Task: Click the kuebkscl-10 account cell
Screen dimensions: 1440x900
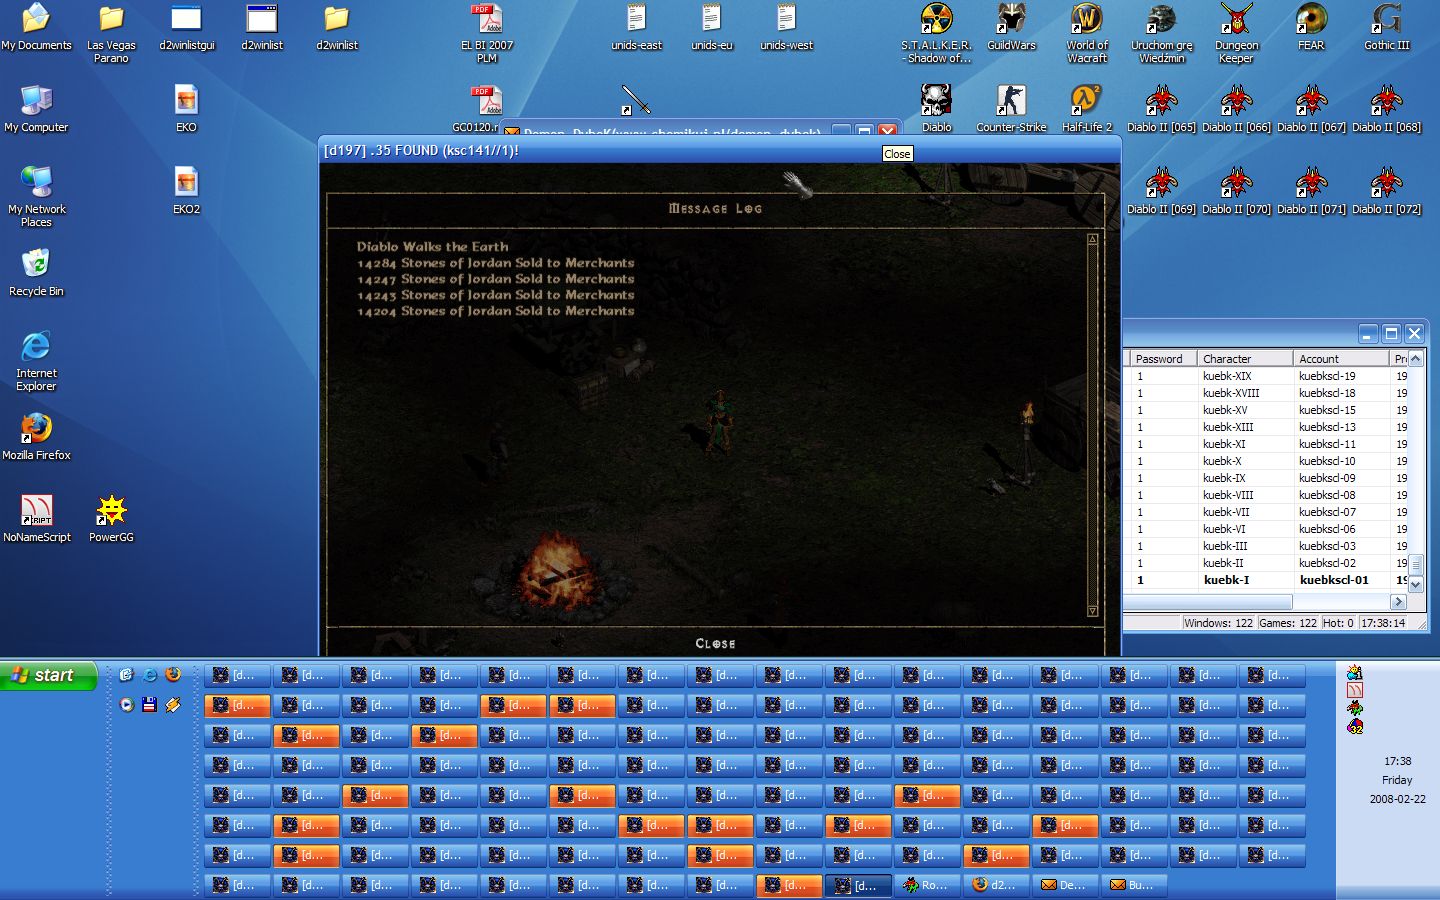Action: [x=1327, y=461]
